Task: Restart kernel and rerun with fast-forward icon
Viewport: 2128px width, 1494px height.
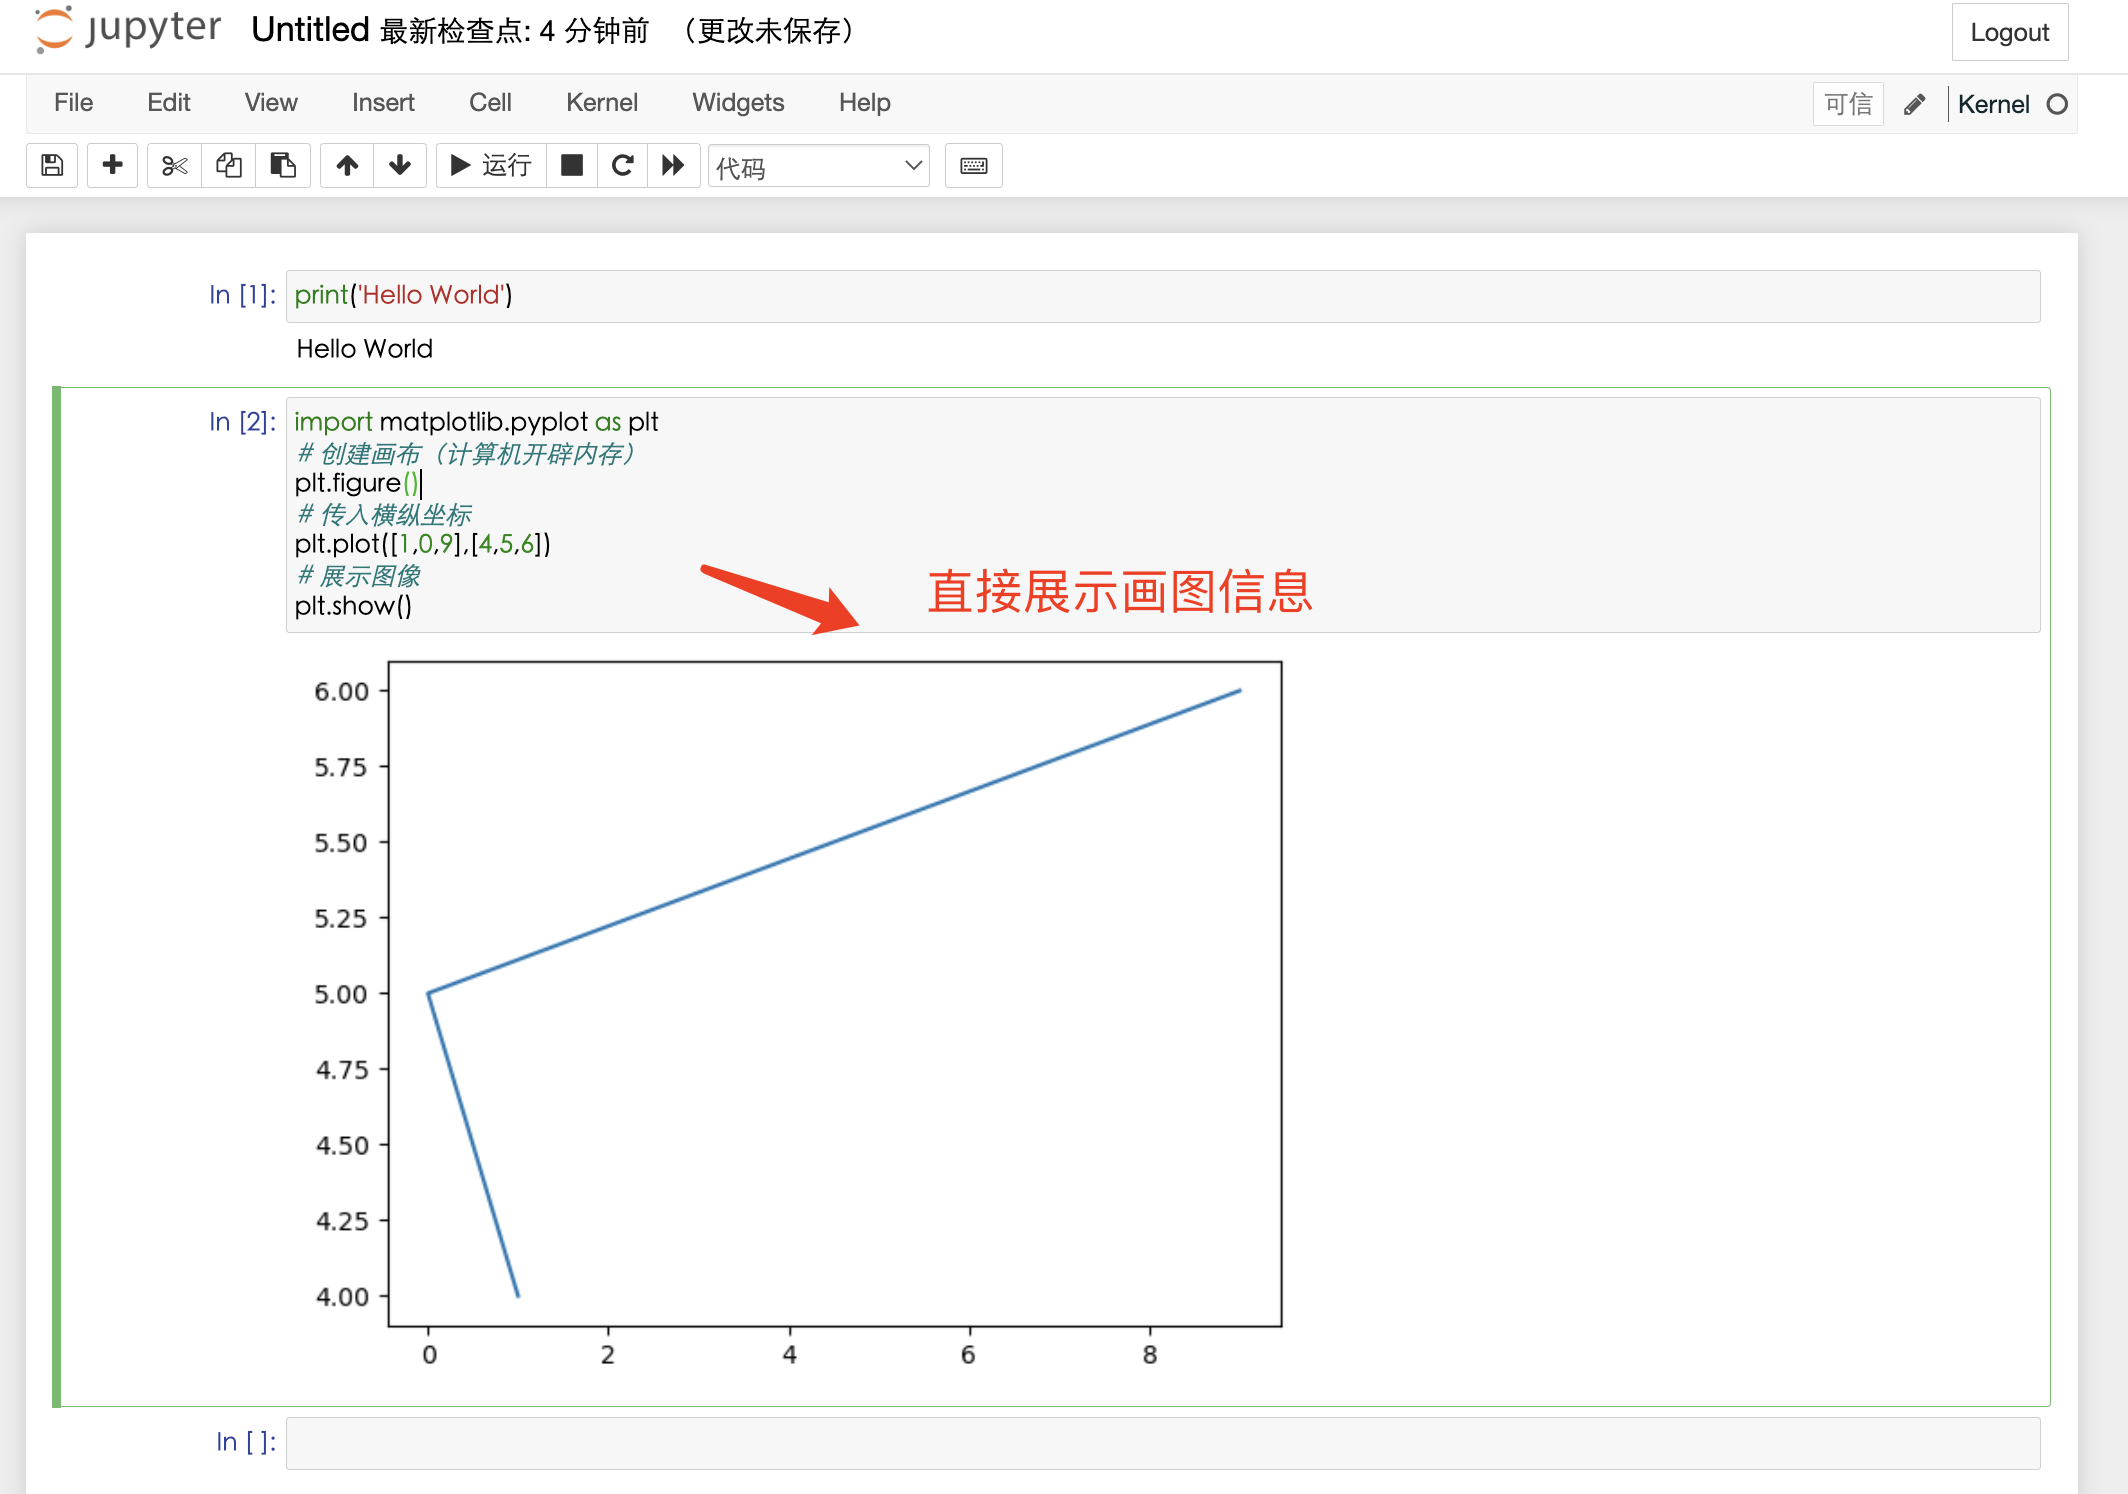Action: click(674, 165)
